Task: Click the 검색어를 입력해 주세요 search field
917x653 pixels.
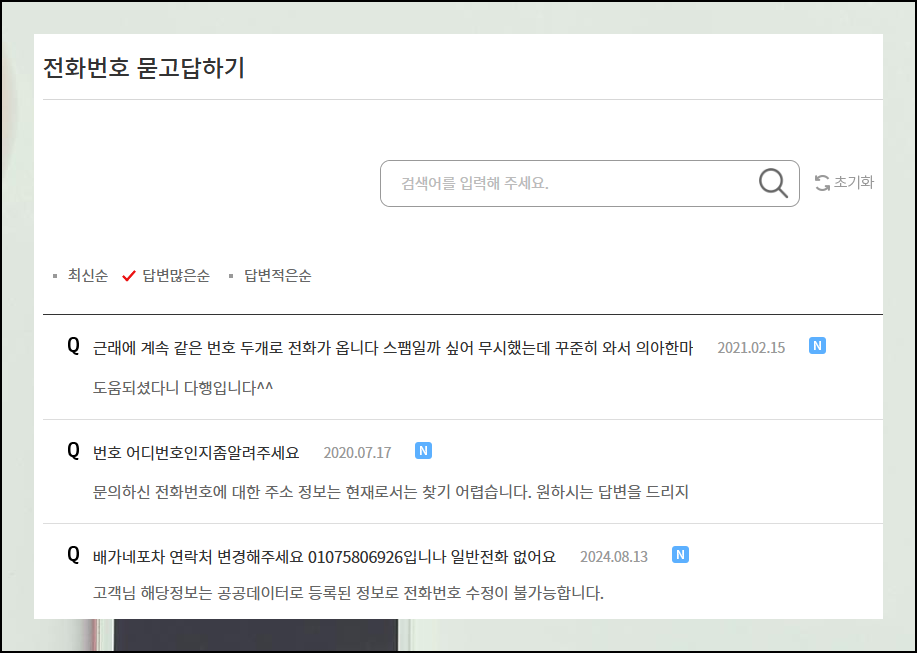Action: pyautogui.click(x=590, y=184)
